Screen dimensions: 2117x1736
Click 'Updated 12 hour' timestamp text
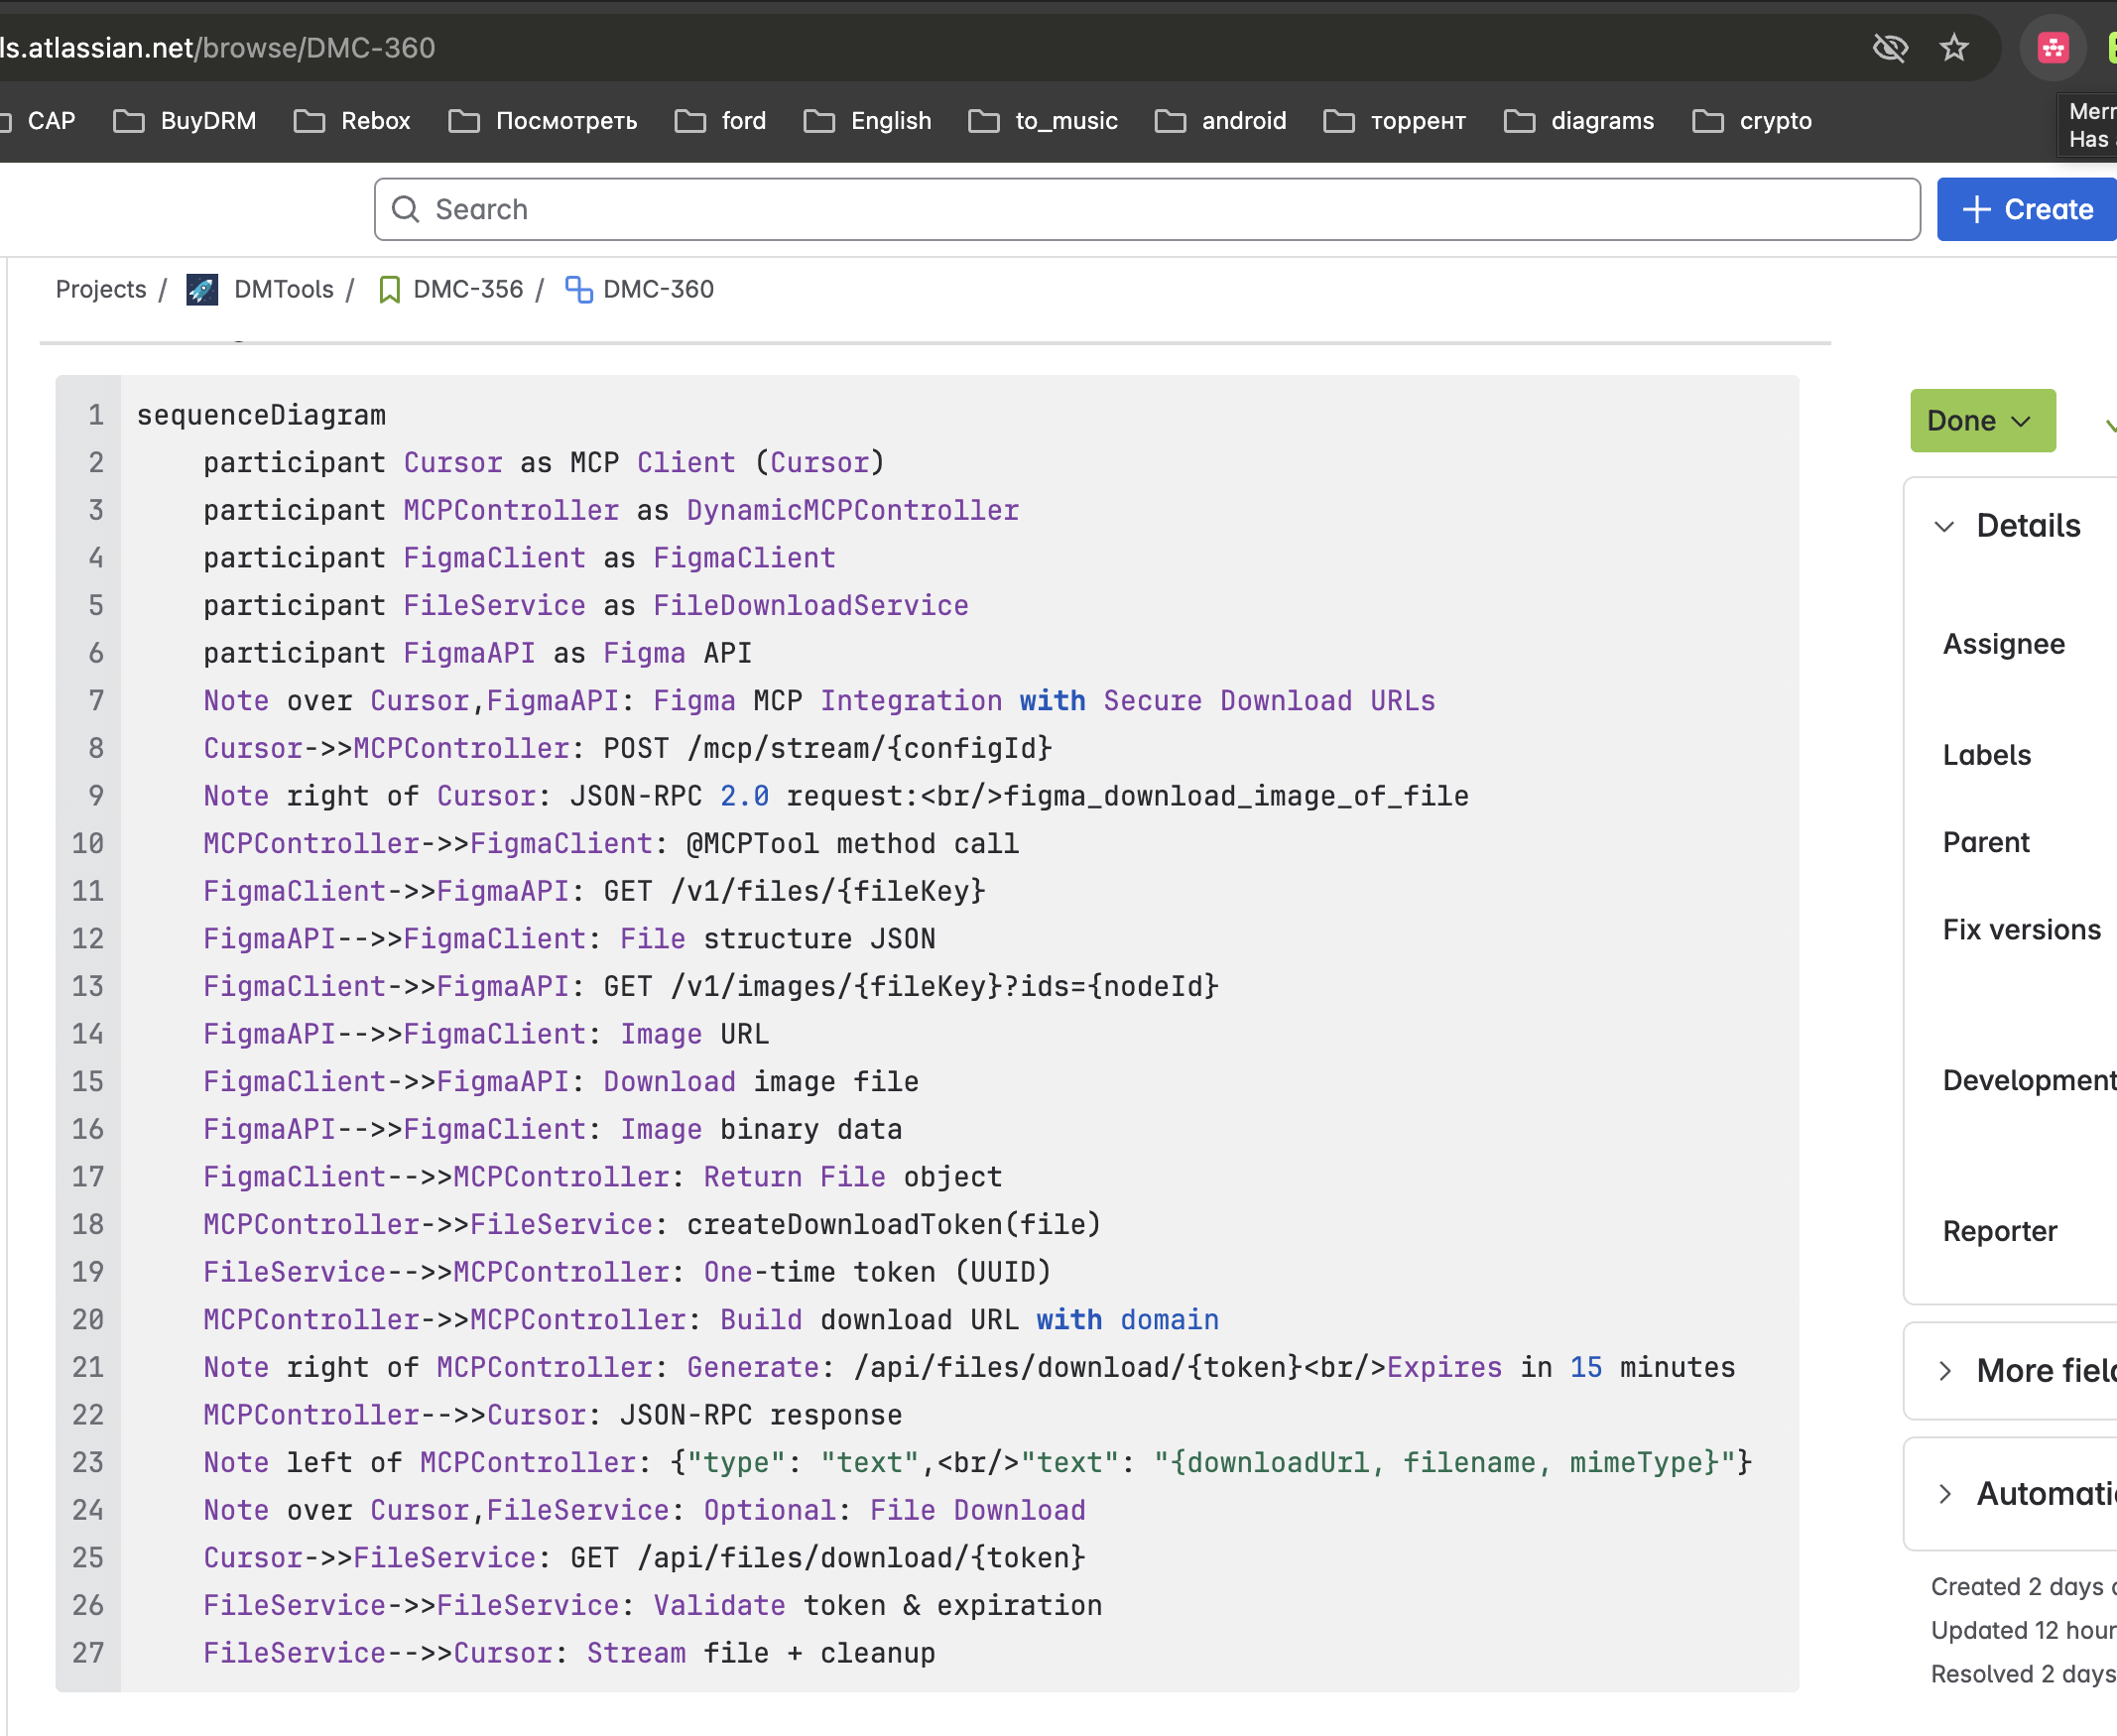2023,1632
